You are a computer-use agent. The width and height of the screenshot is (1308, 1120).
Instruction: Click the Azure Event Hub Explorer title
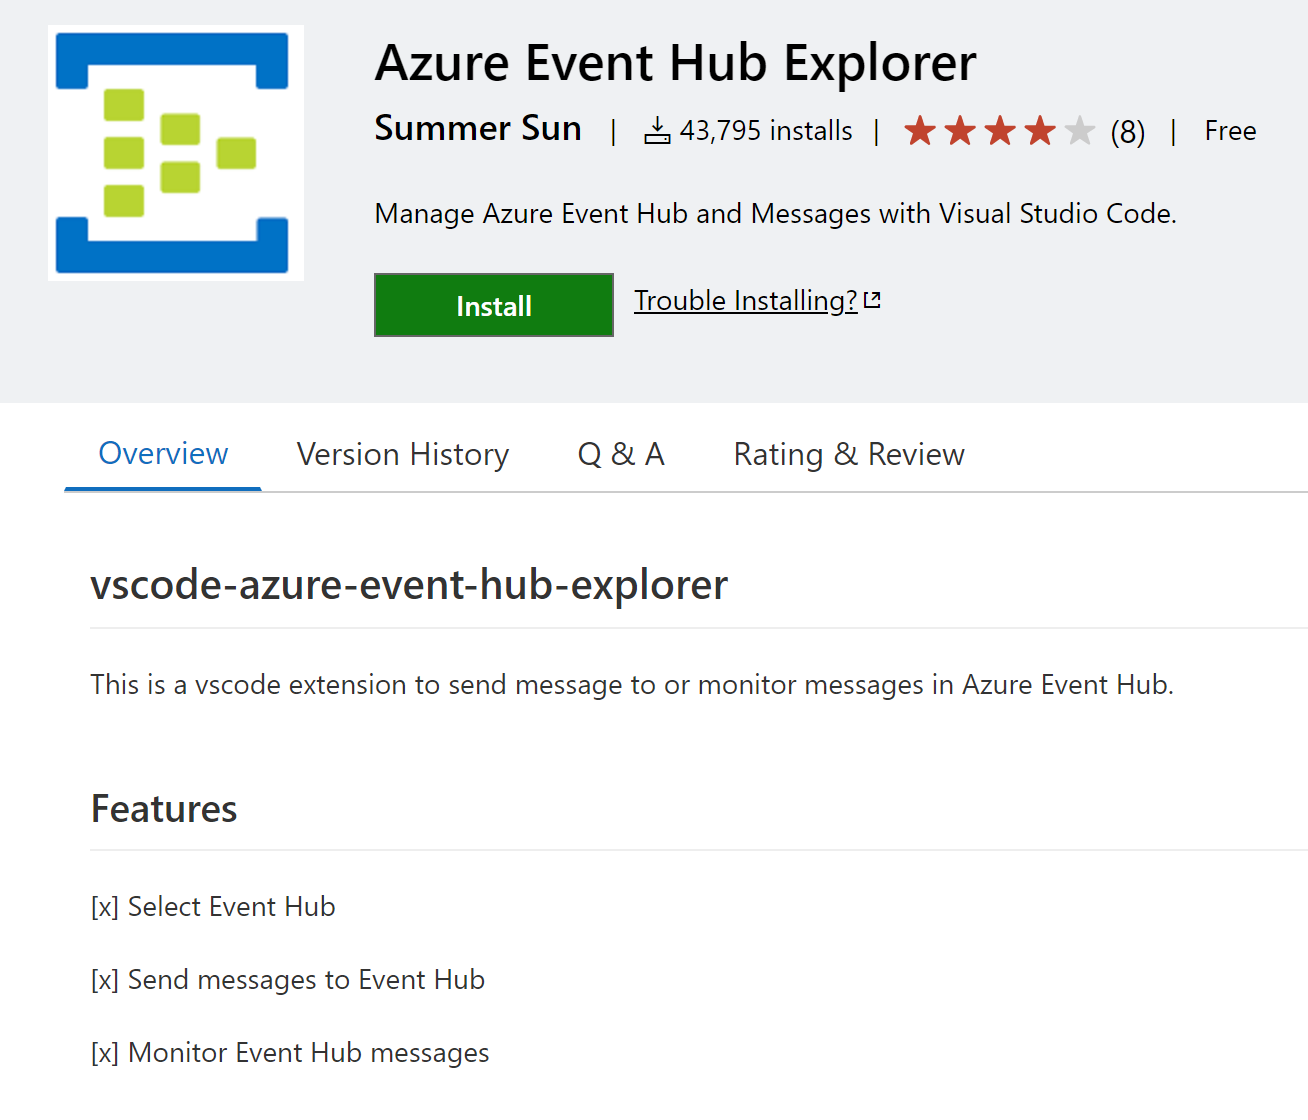675,63
